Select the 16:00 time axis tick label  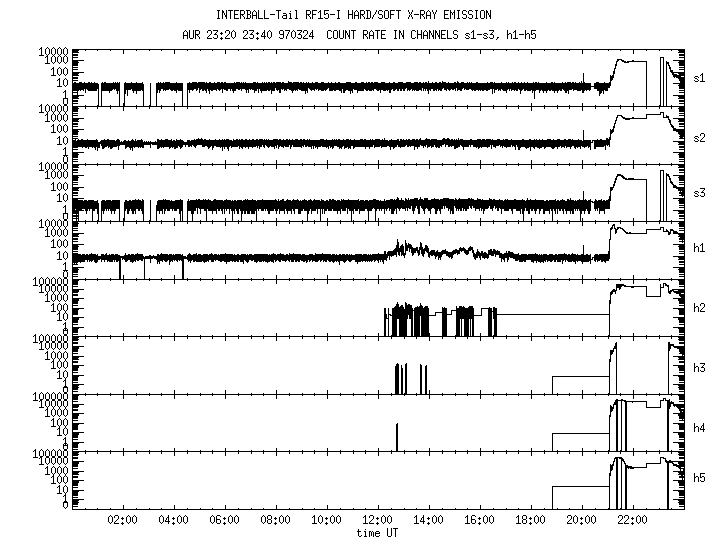tap(479, 521)
